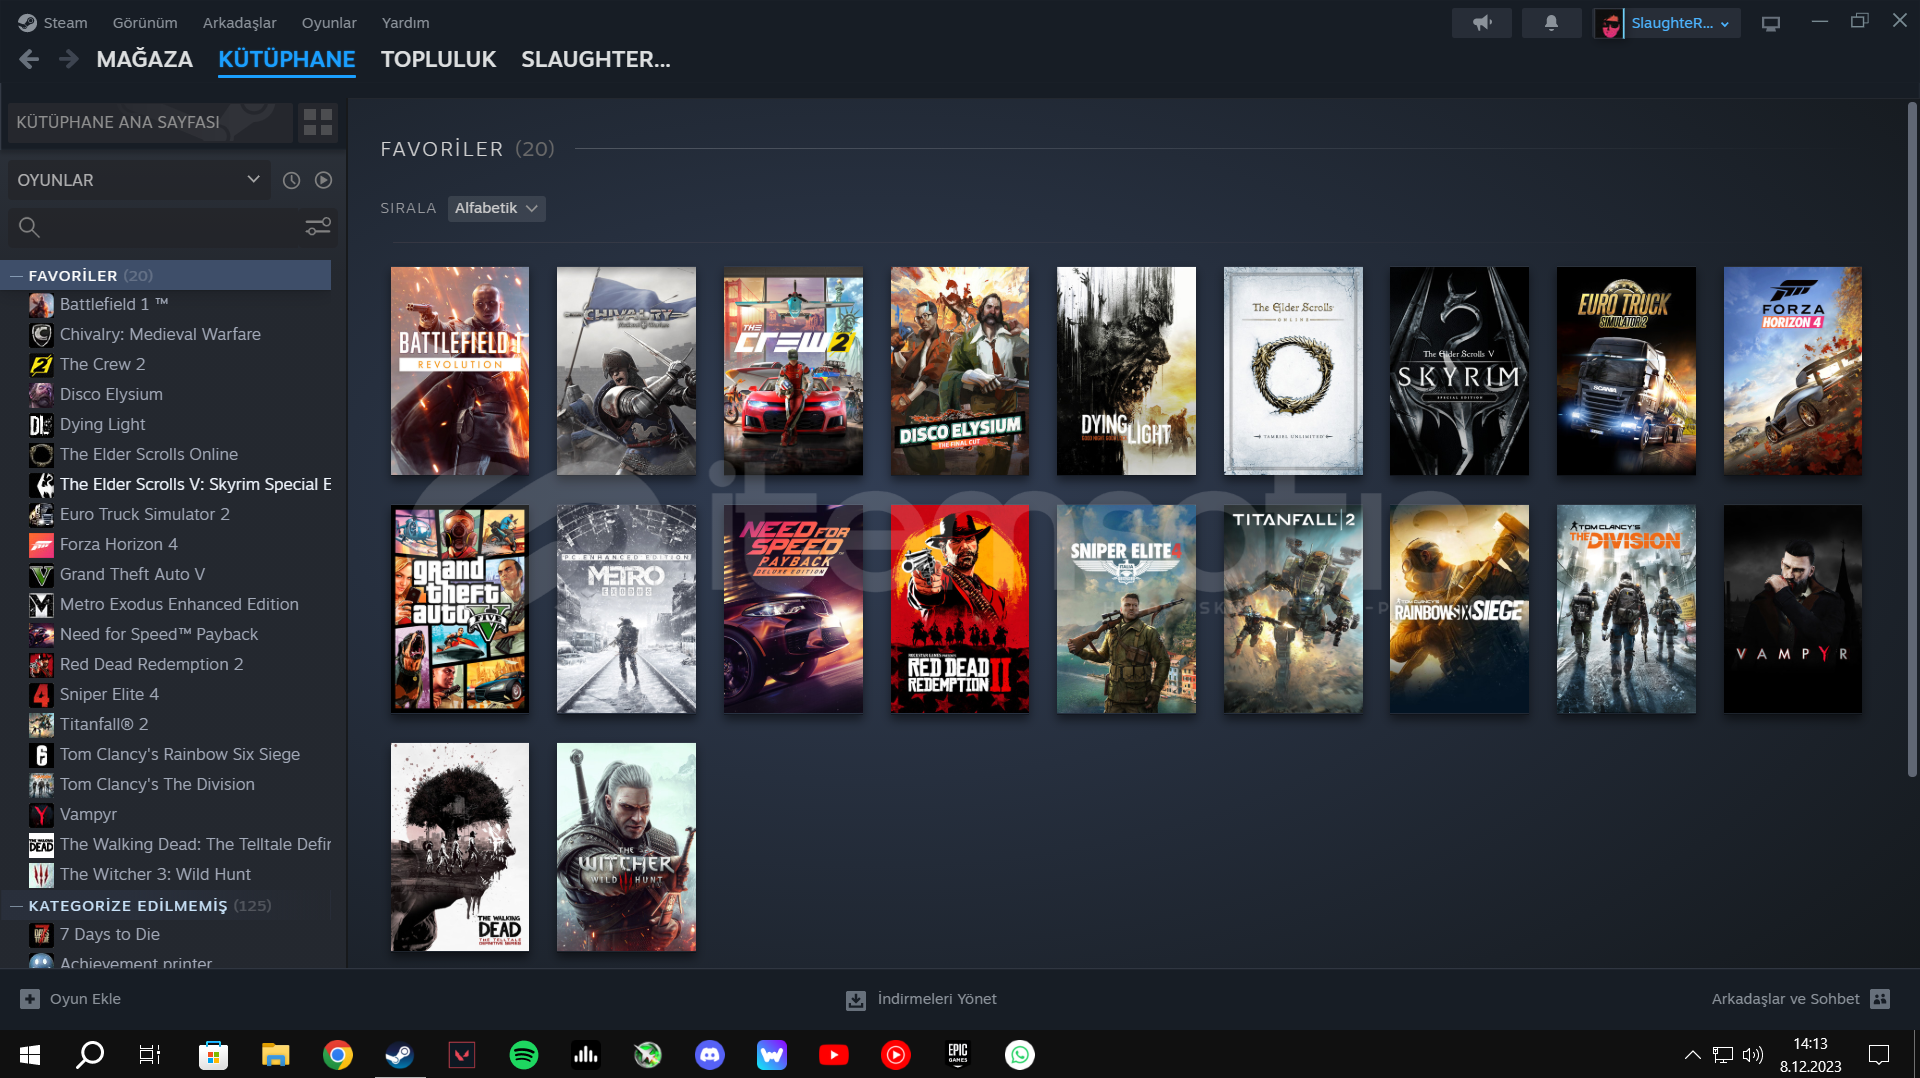The width and height of the screenshot is (1920, 1078).
Task: Click the Oyun Ekle plus icon
Action: tap(30, 999)
